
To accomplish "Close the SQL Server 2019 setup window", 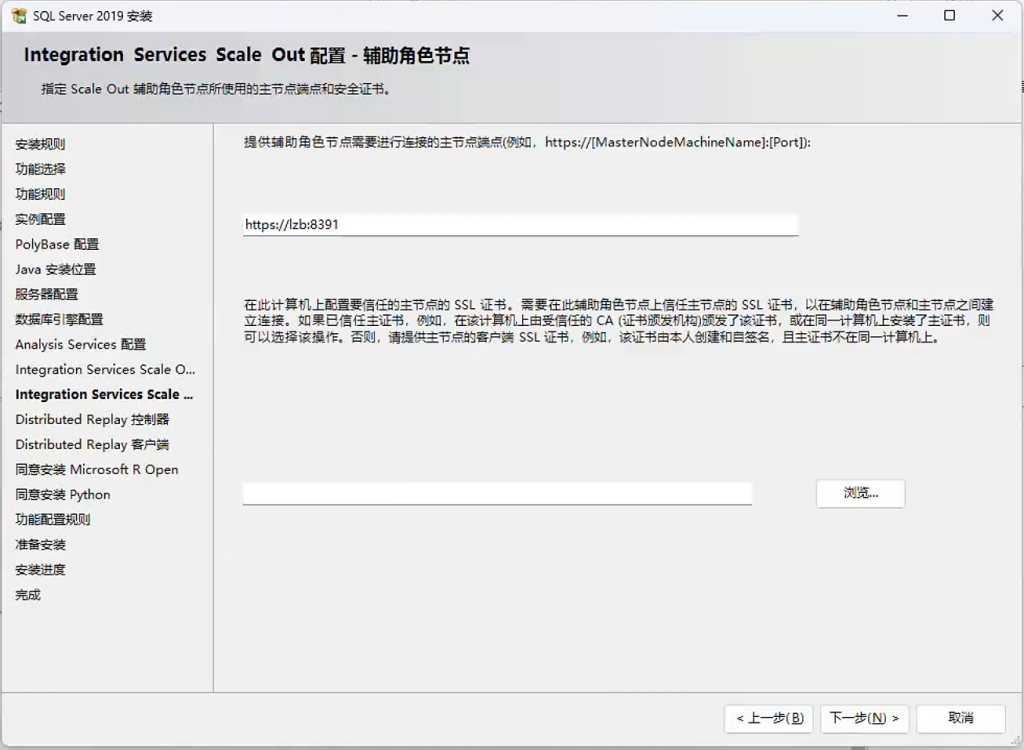I will point(997,16).
